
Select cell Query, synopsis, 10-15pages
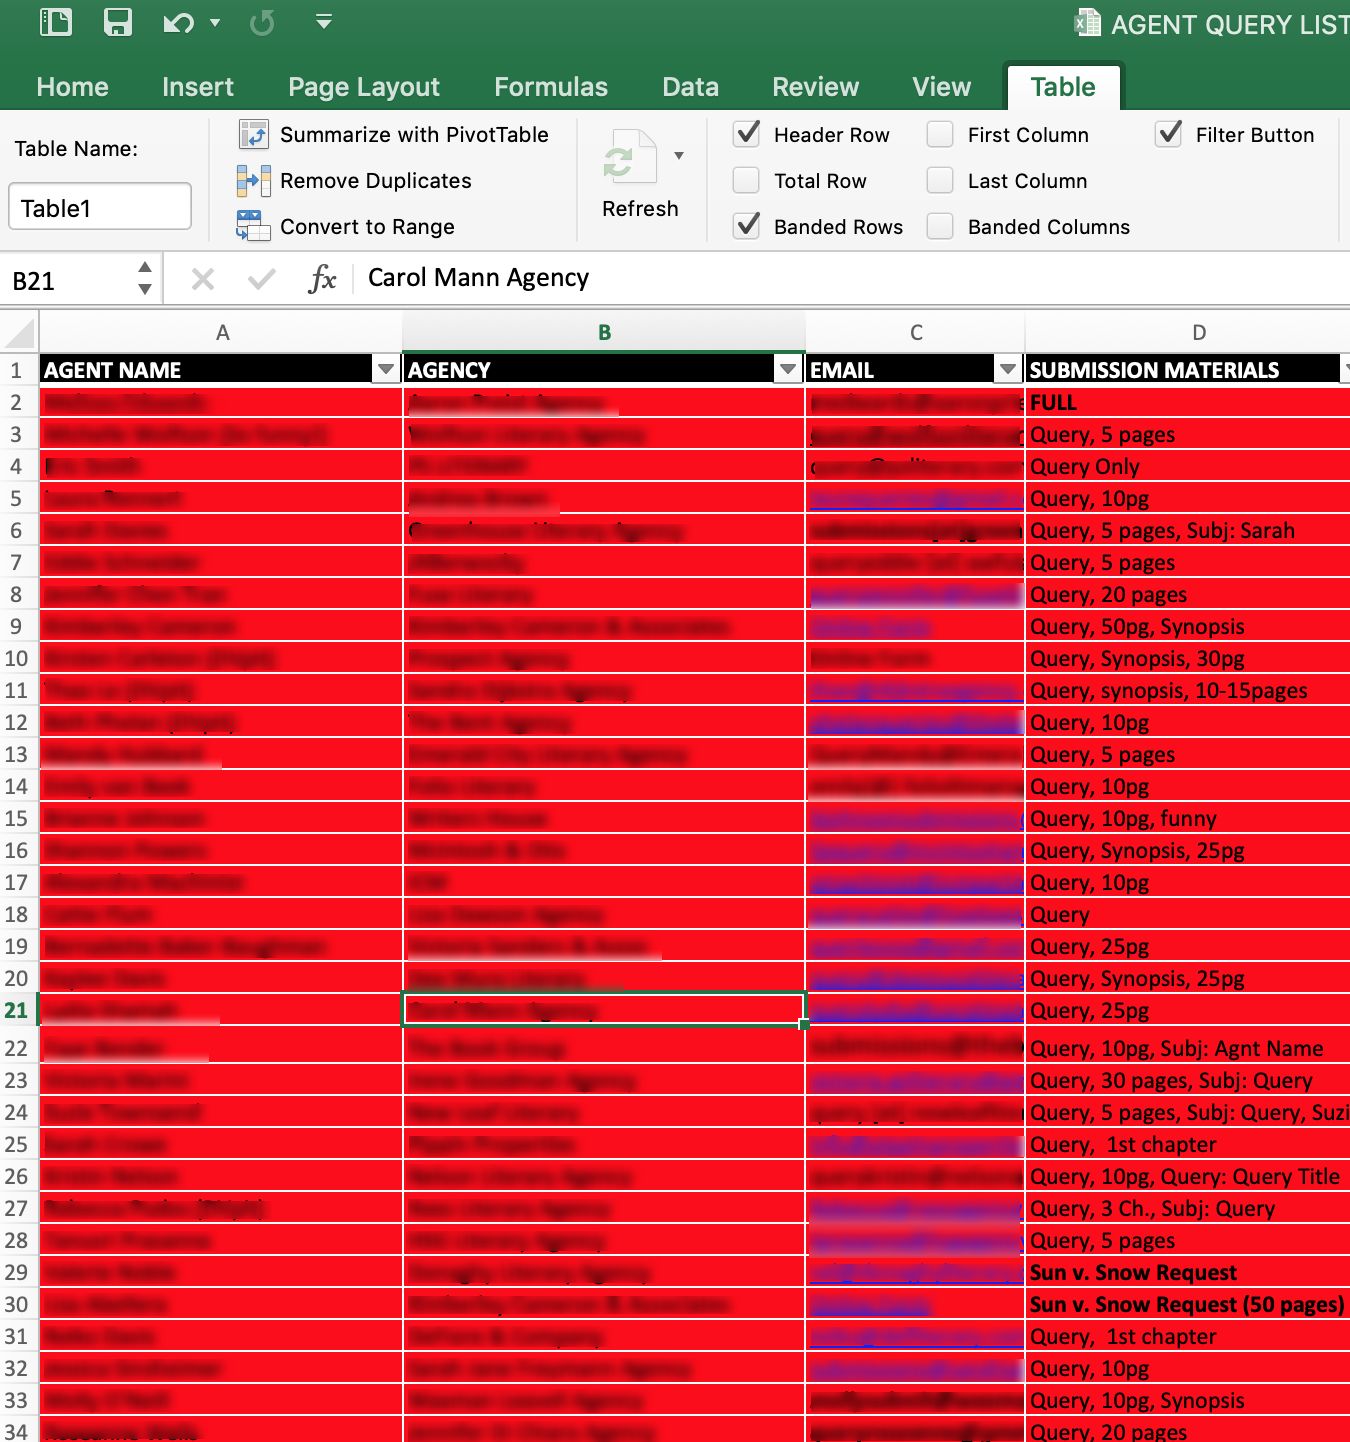tap(1188, 690)
